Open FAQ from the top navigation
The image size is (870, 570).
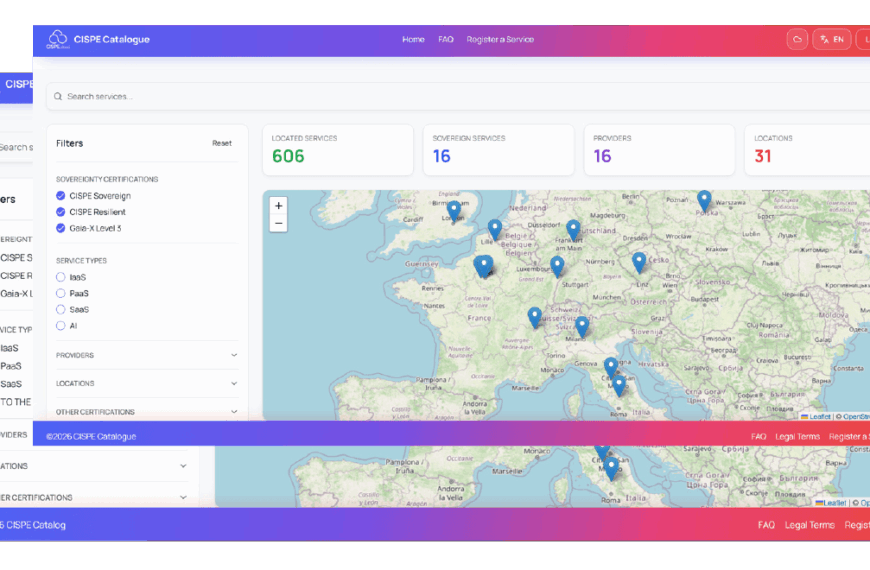tap(446, 39)
